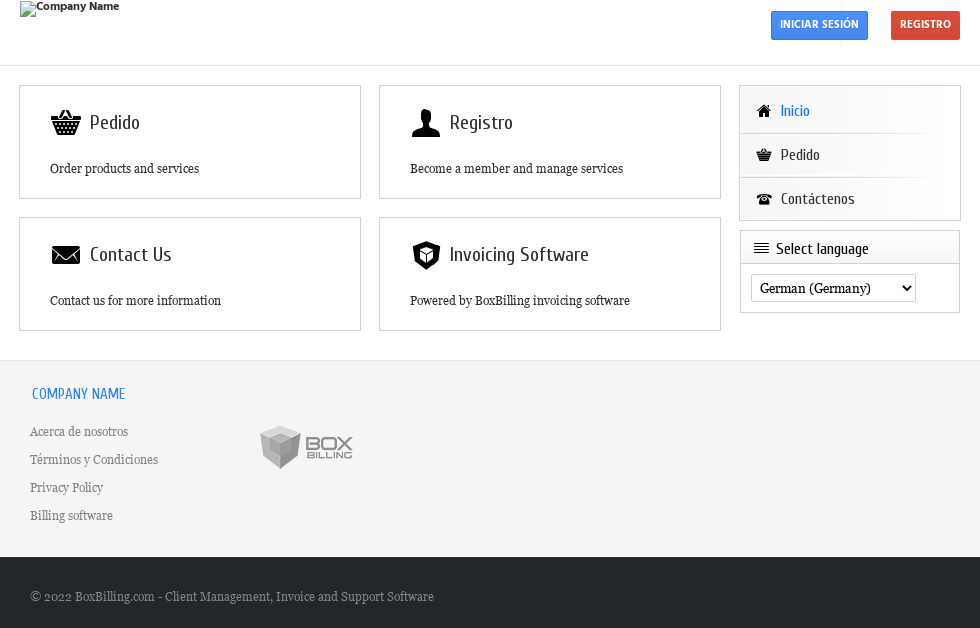Screen dimensions: 980x628
Task: Click the person icon on the Registro card
Action: pyautogui.click(x=426, y=122)
